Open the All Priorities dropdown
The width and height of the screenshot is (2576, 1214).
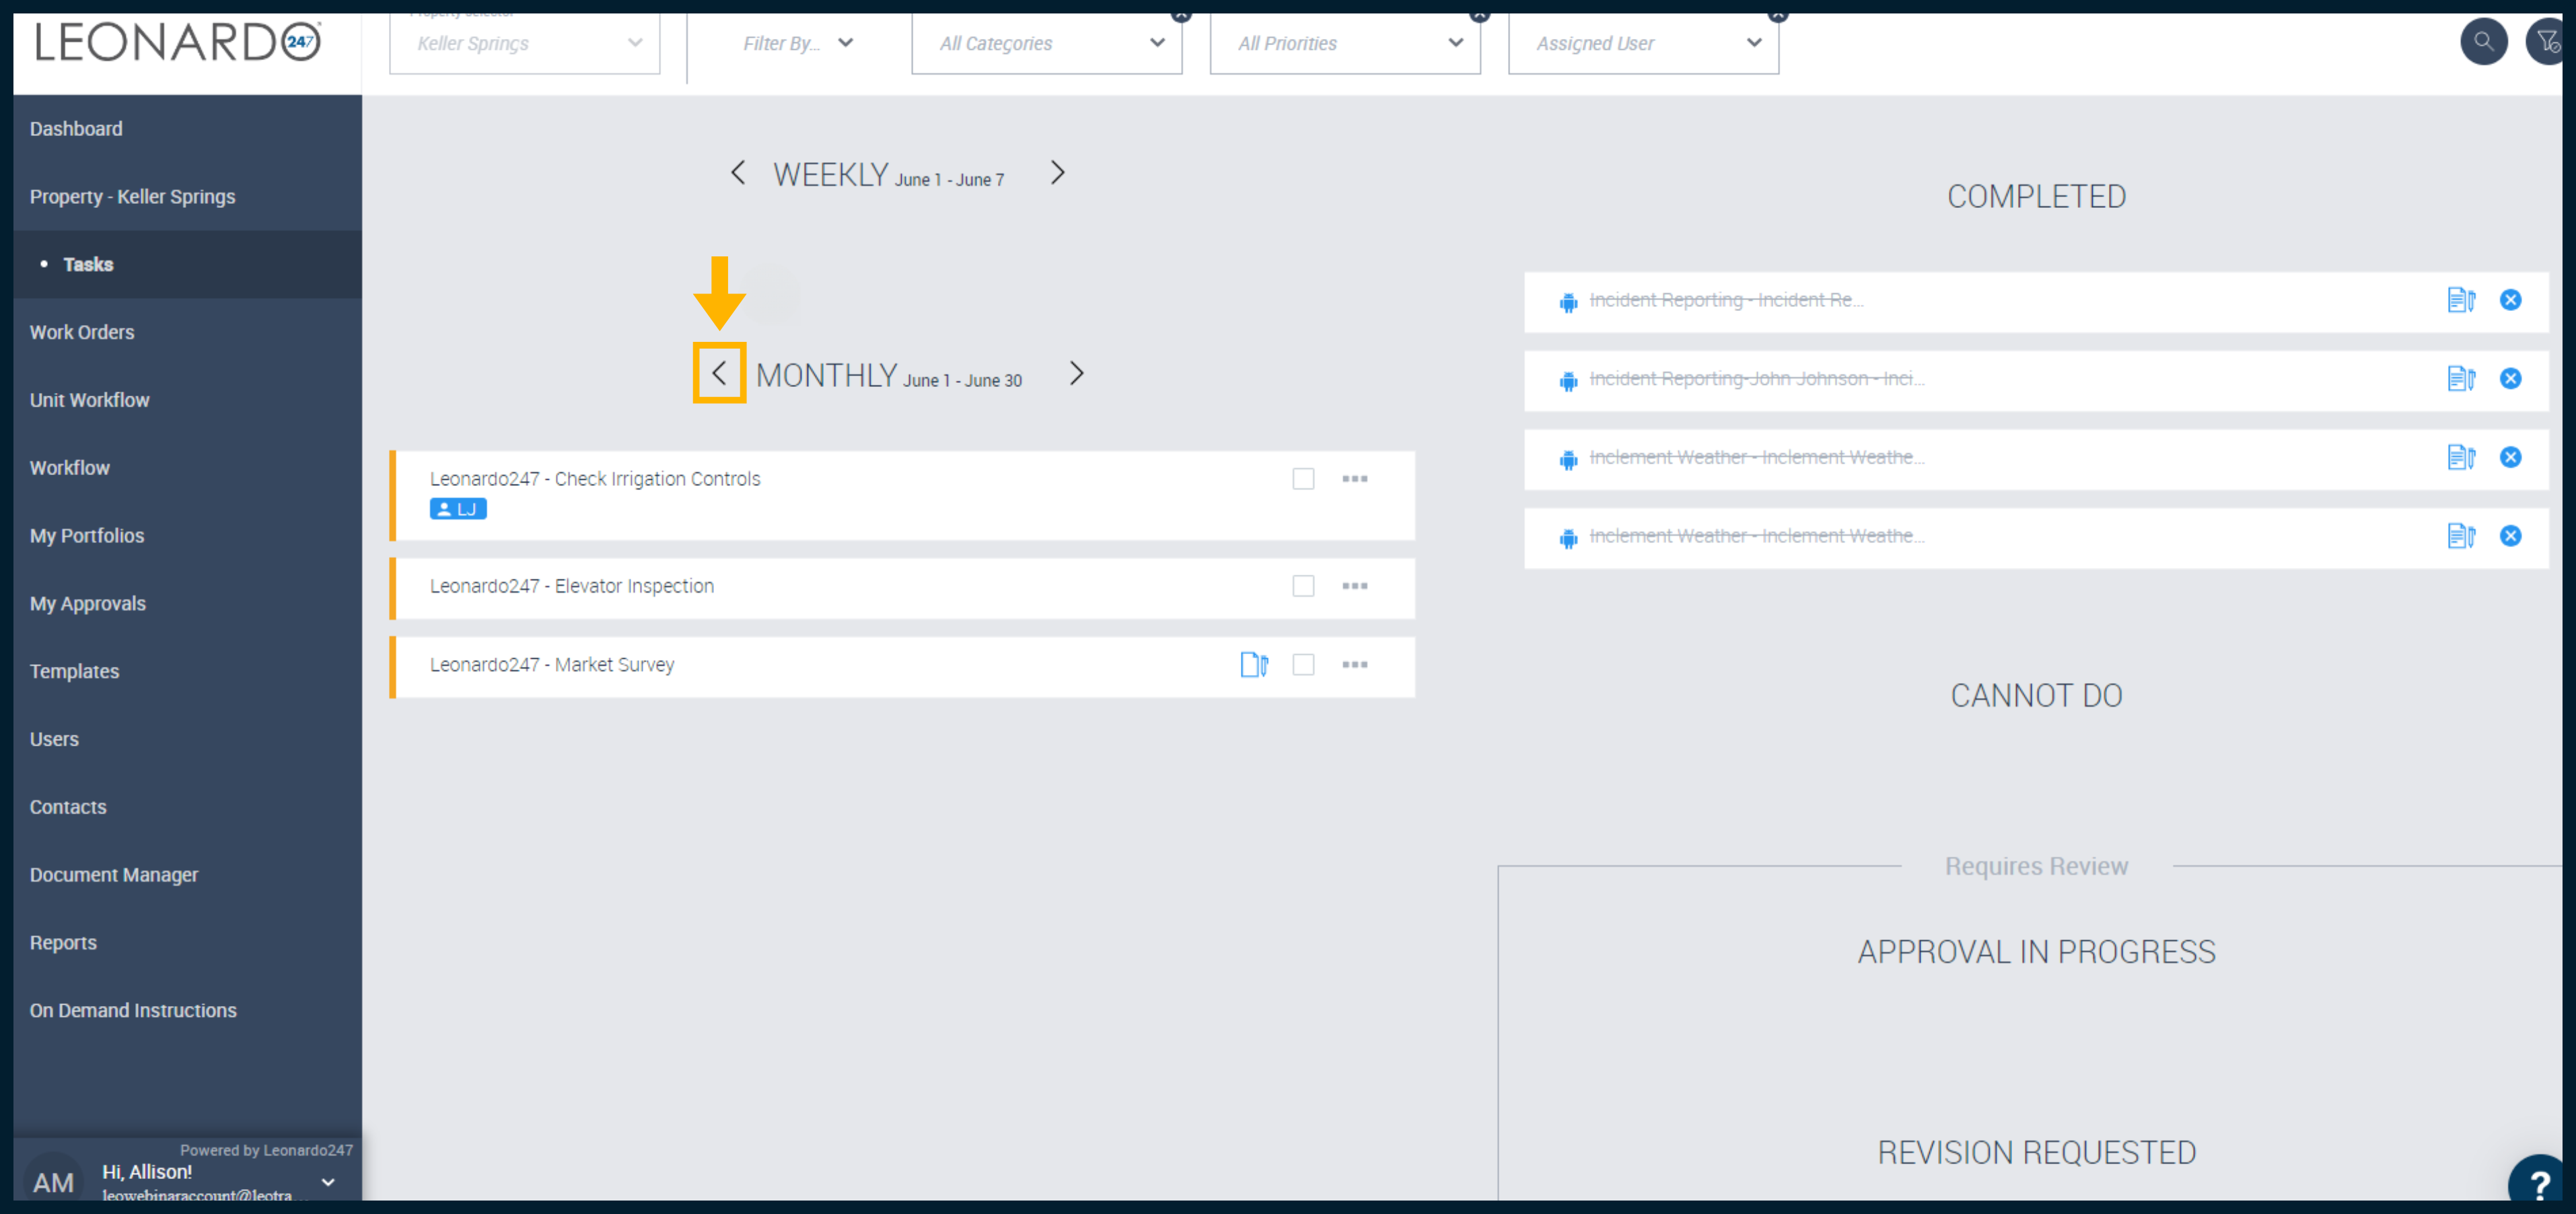pyautogui.click(x=1344, y=43)
